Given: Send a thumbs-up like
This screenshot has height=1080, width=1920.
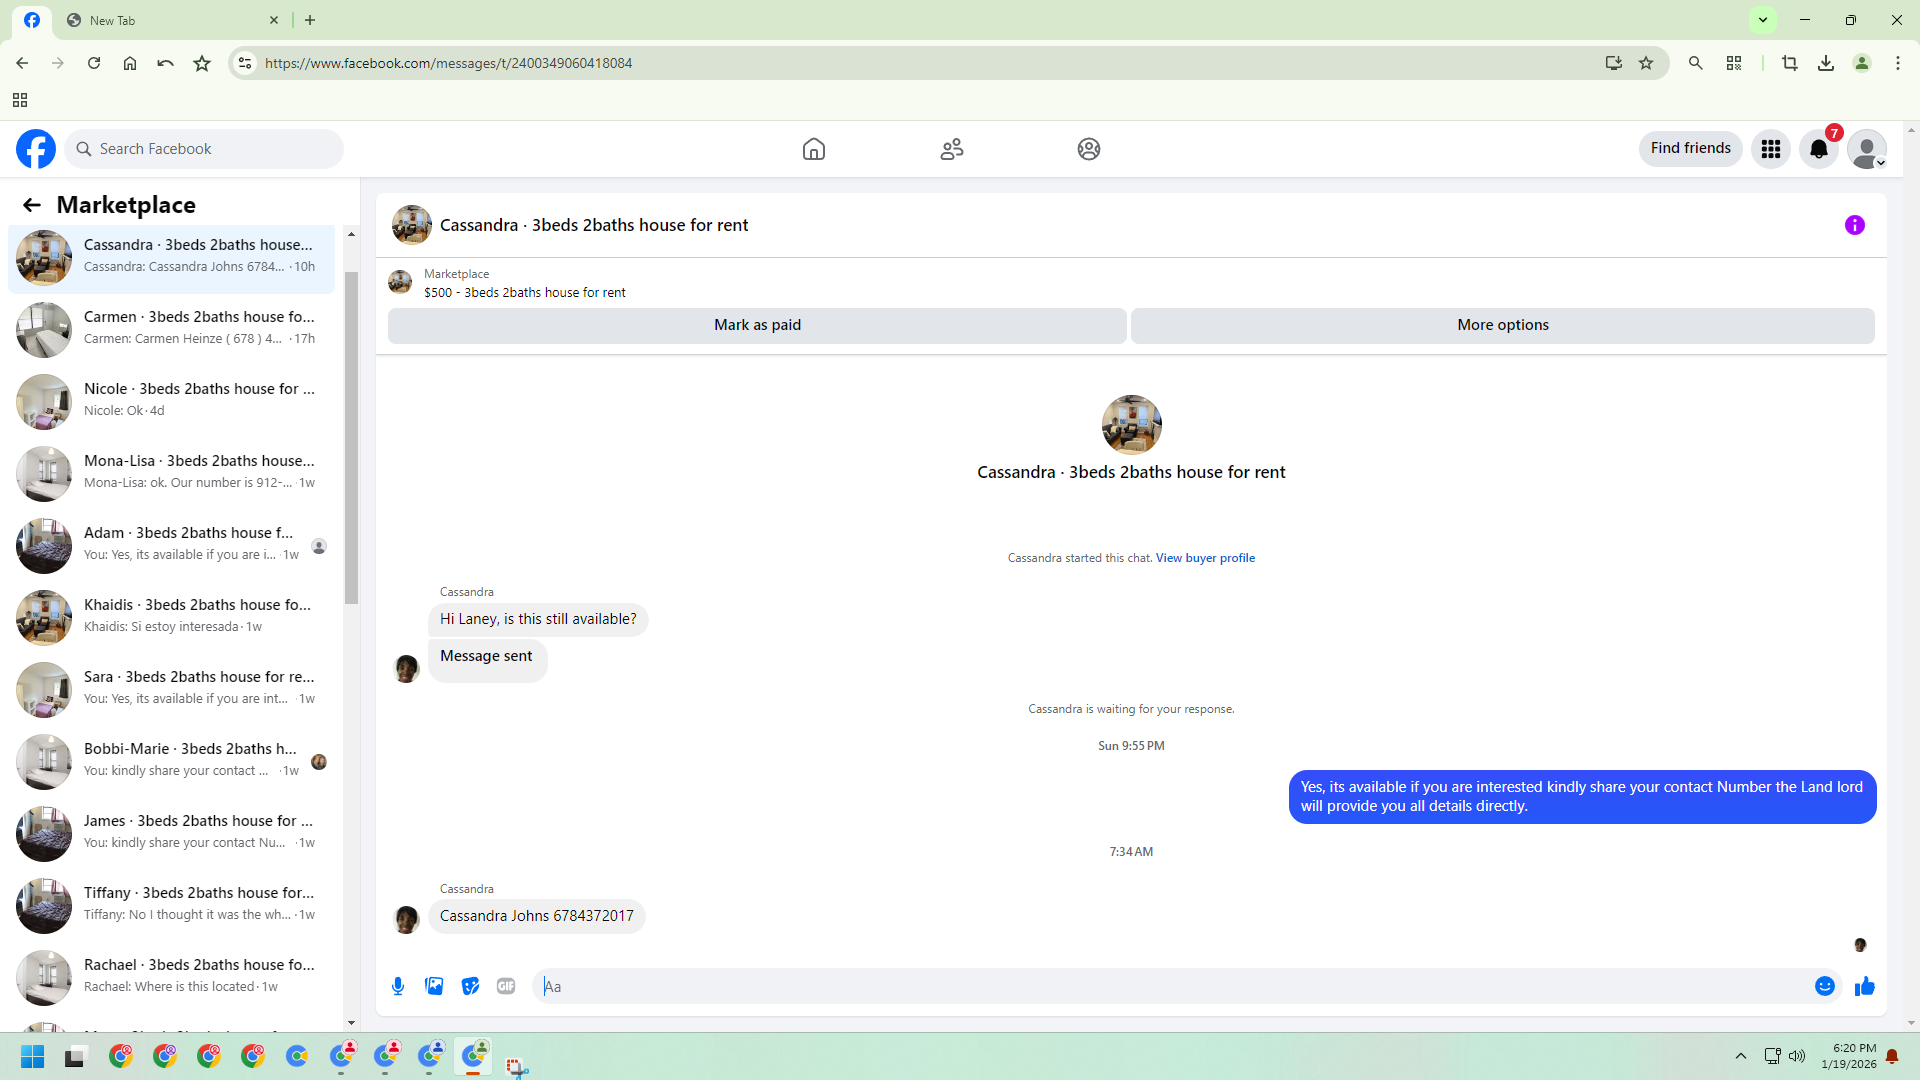Looking at the screenshot, I should coord(1864,986).
